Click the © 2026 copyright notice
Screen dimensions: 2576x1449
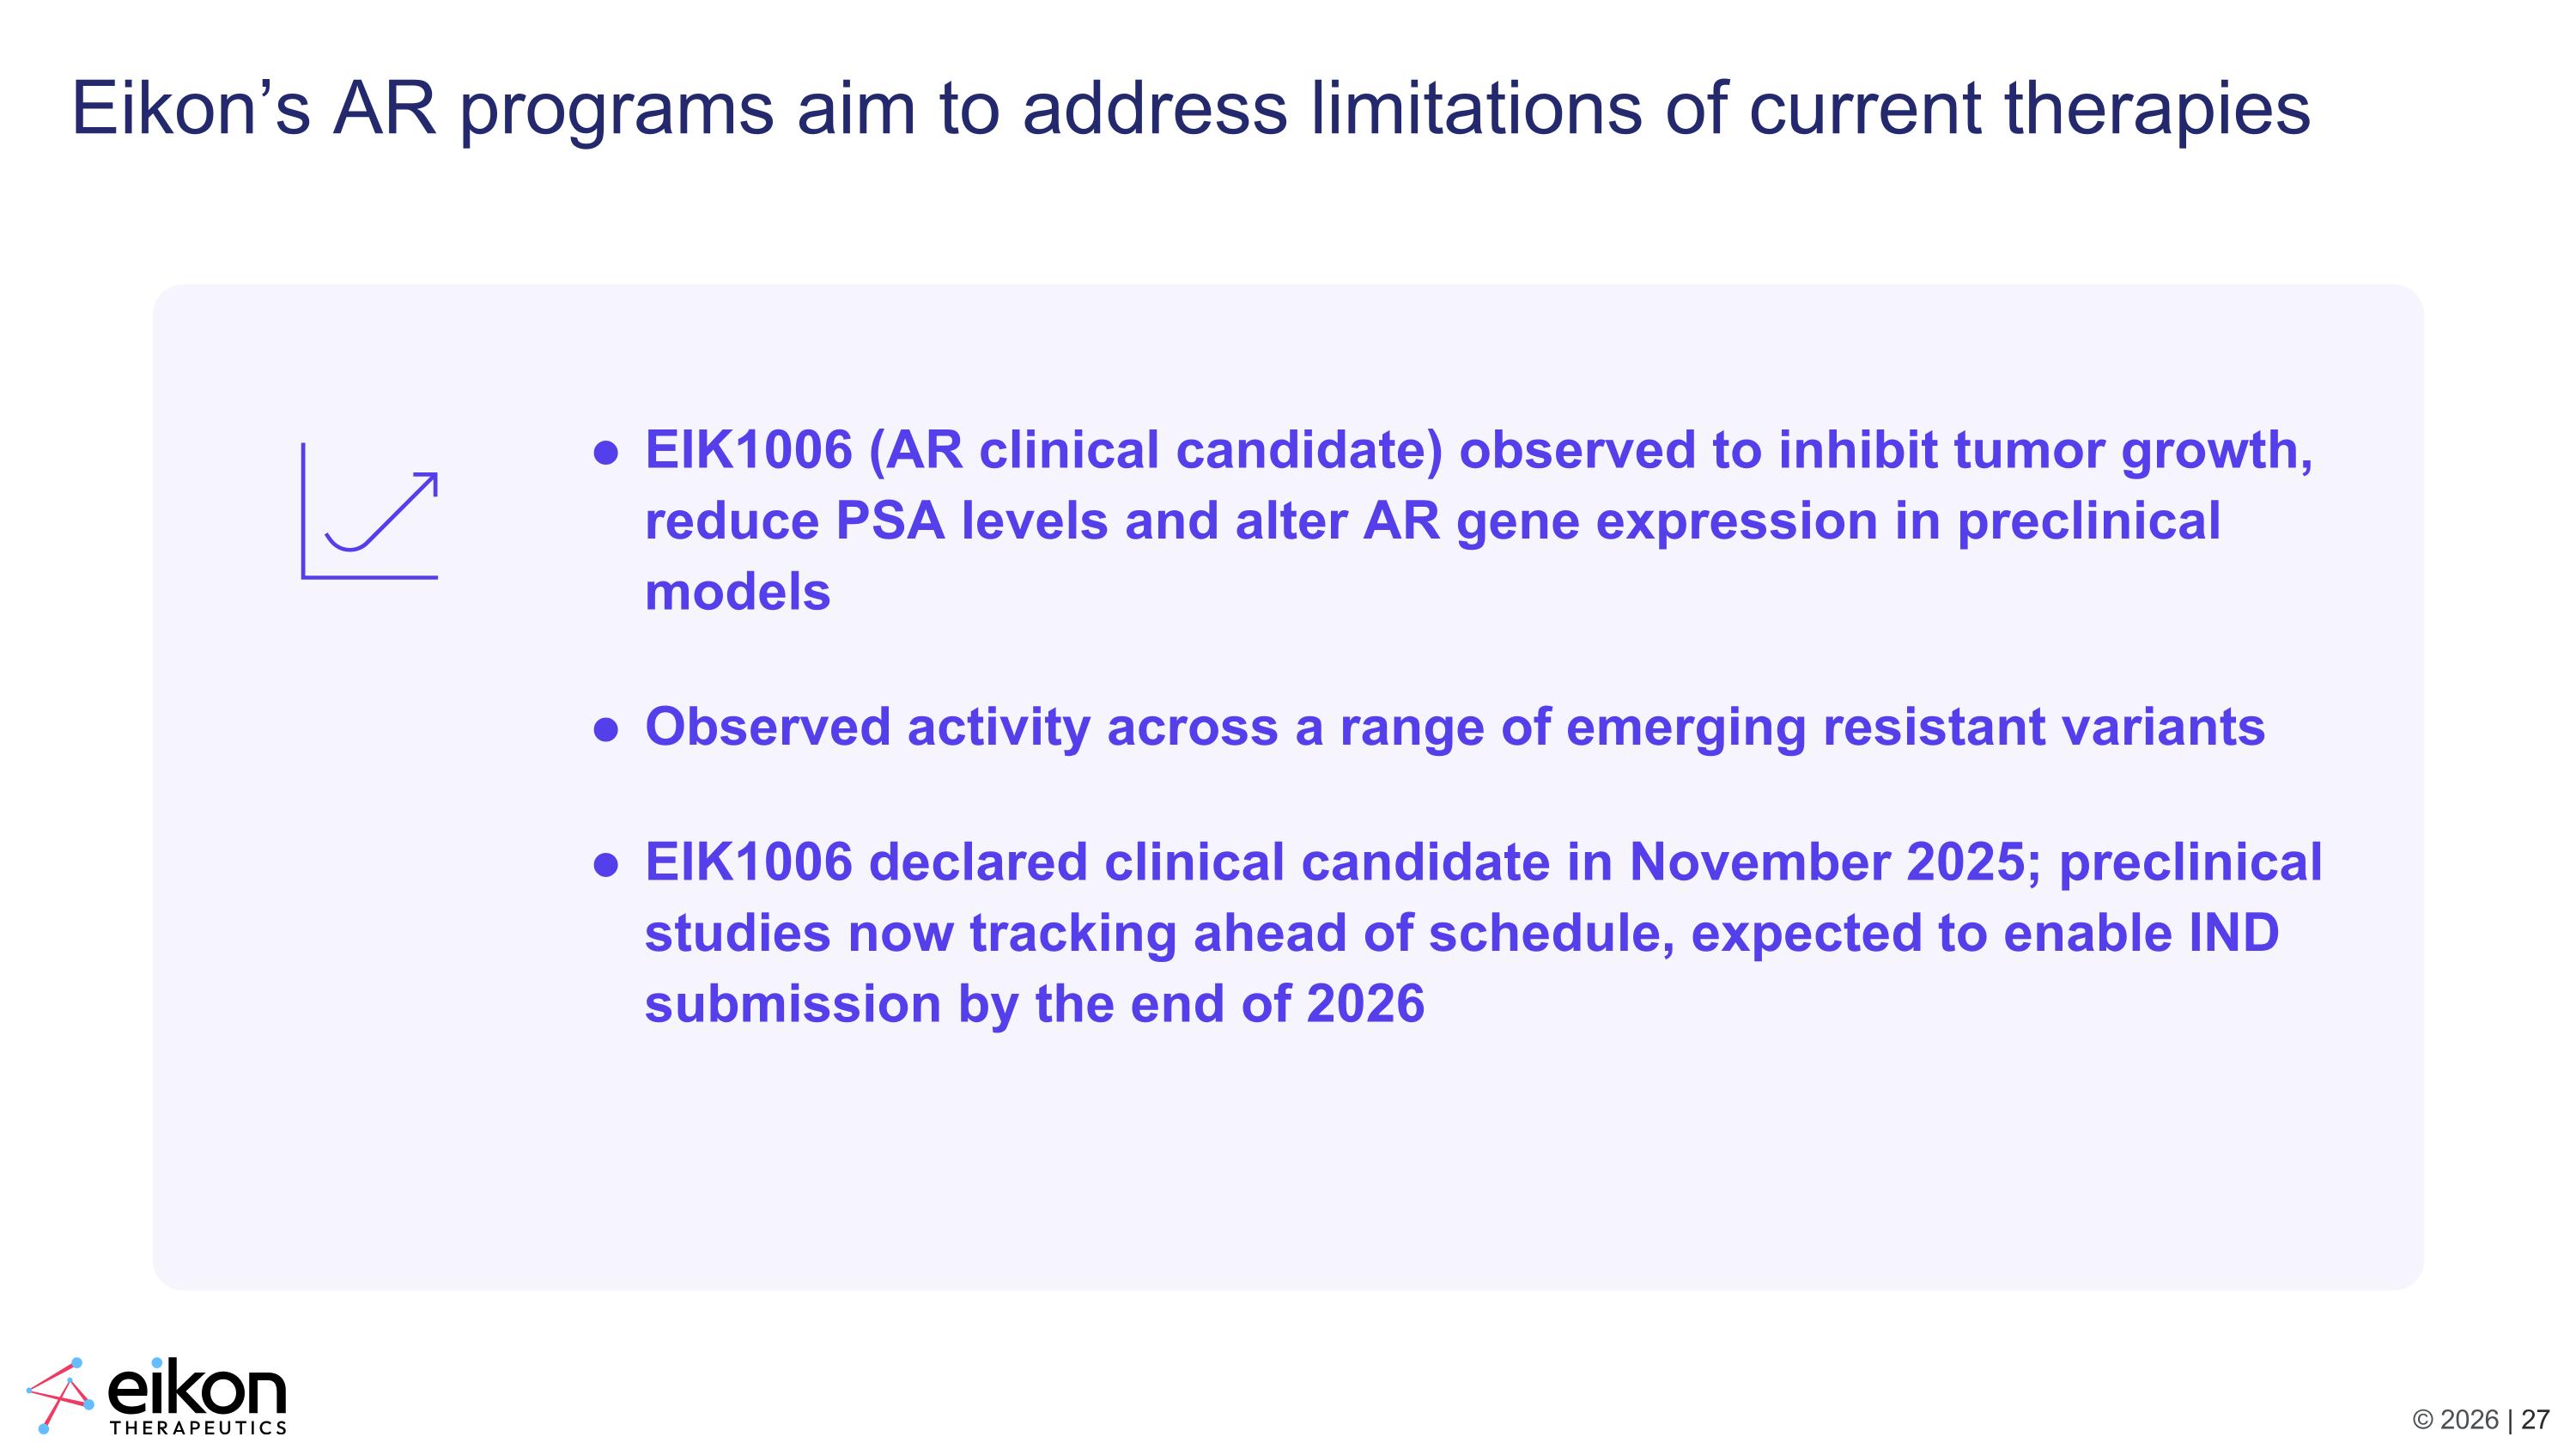(x=2455, y=1420)
